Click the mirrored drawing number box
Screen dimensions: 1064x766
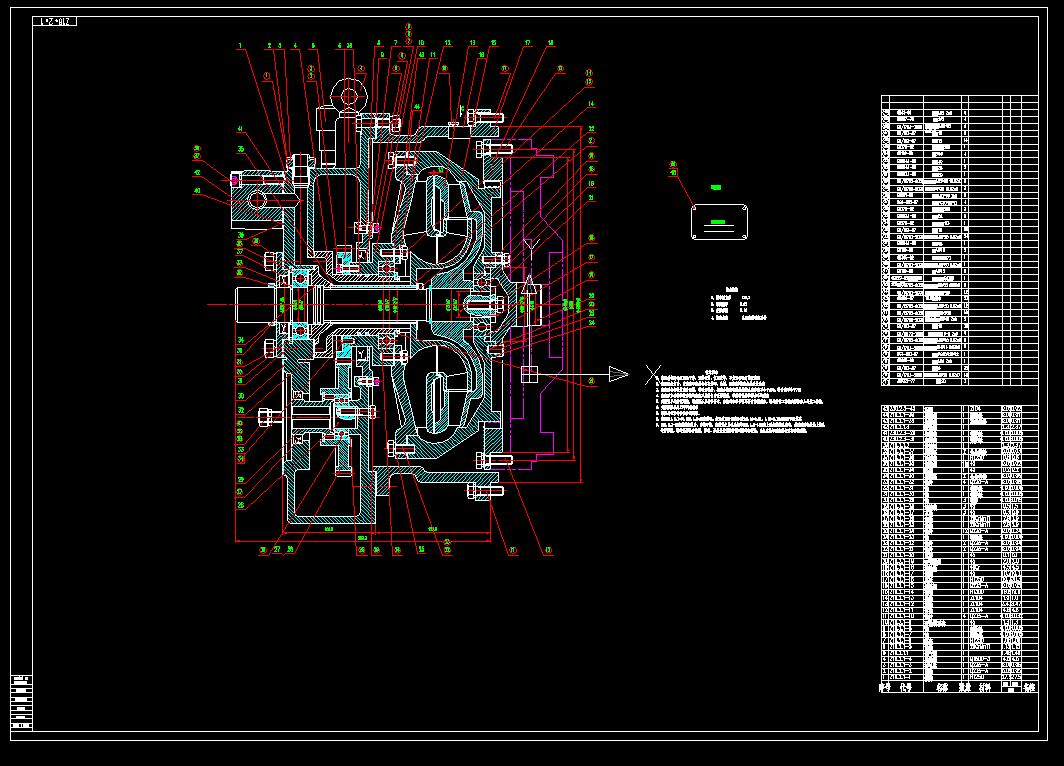55,22
